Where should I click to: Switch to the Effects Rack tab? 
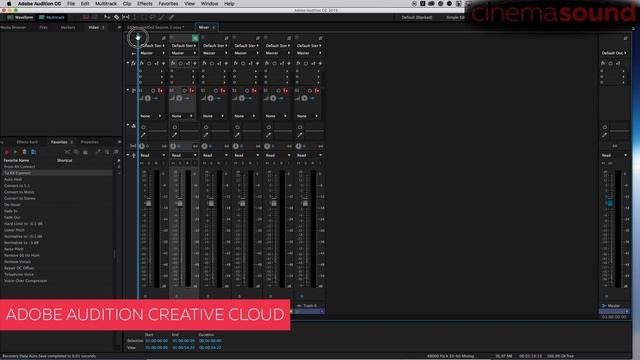(27, 142)
